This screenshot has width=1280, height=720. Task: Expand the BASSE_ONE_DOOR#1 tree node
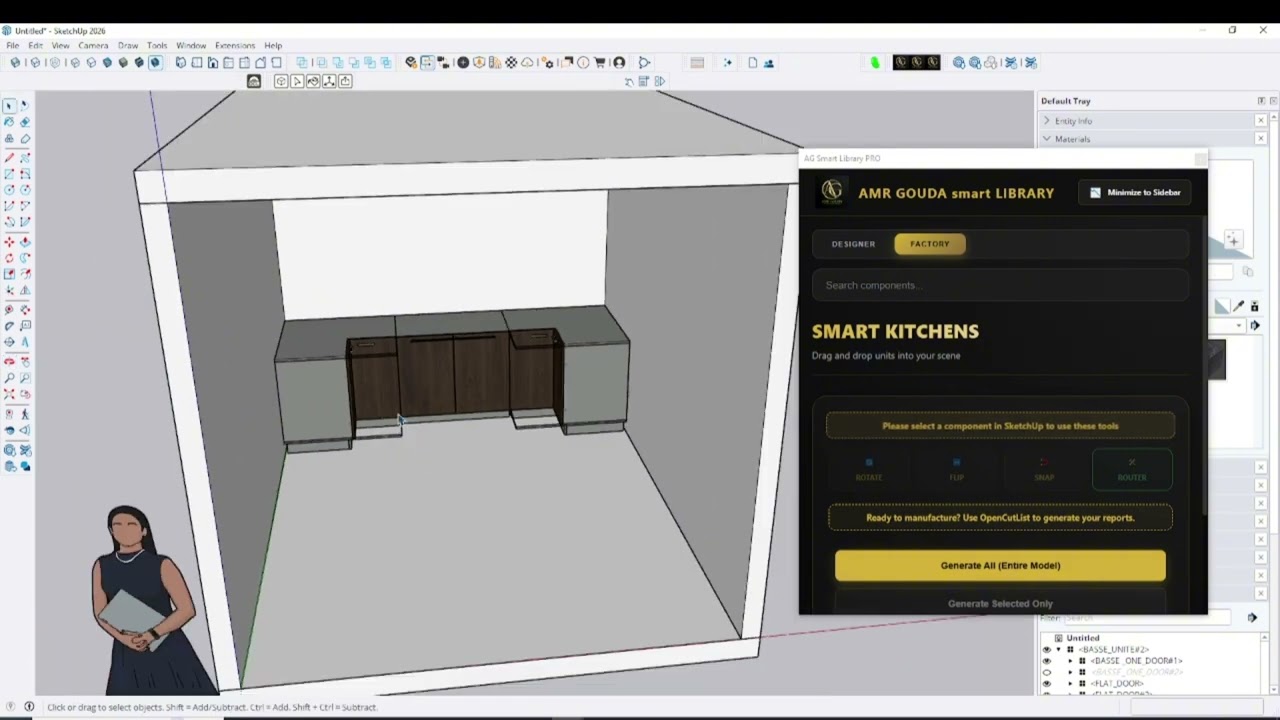[1070, 661]
